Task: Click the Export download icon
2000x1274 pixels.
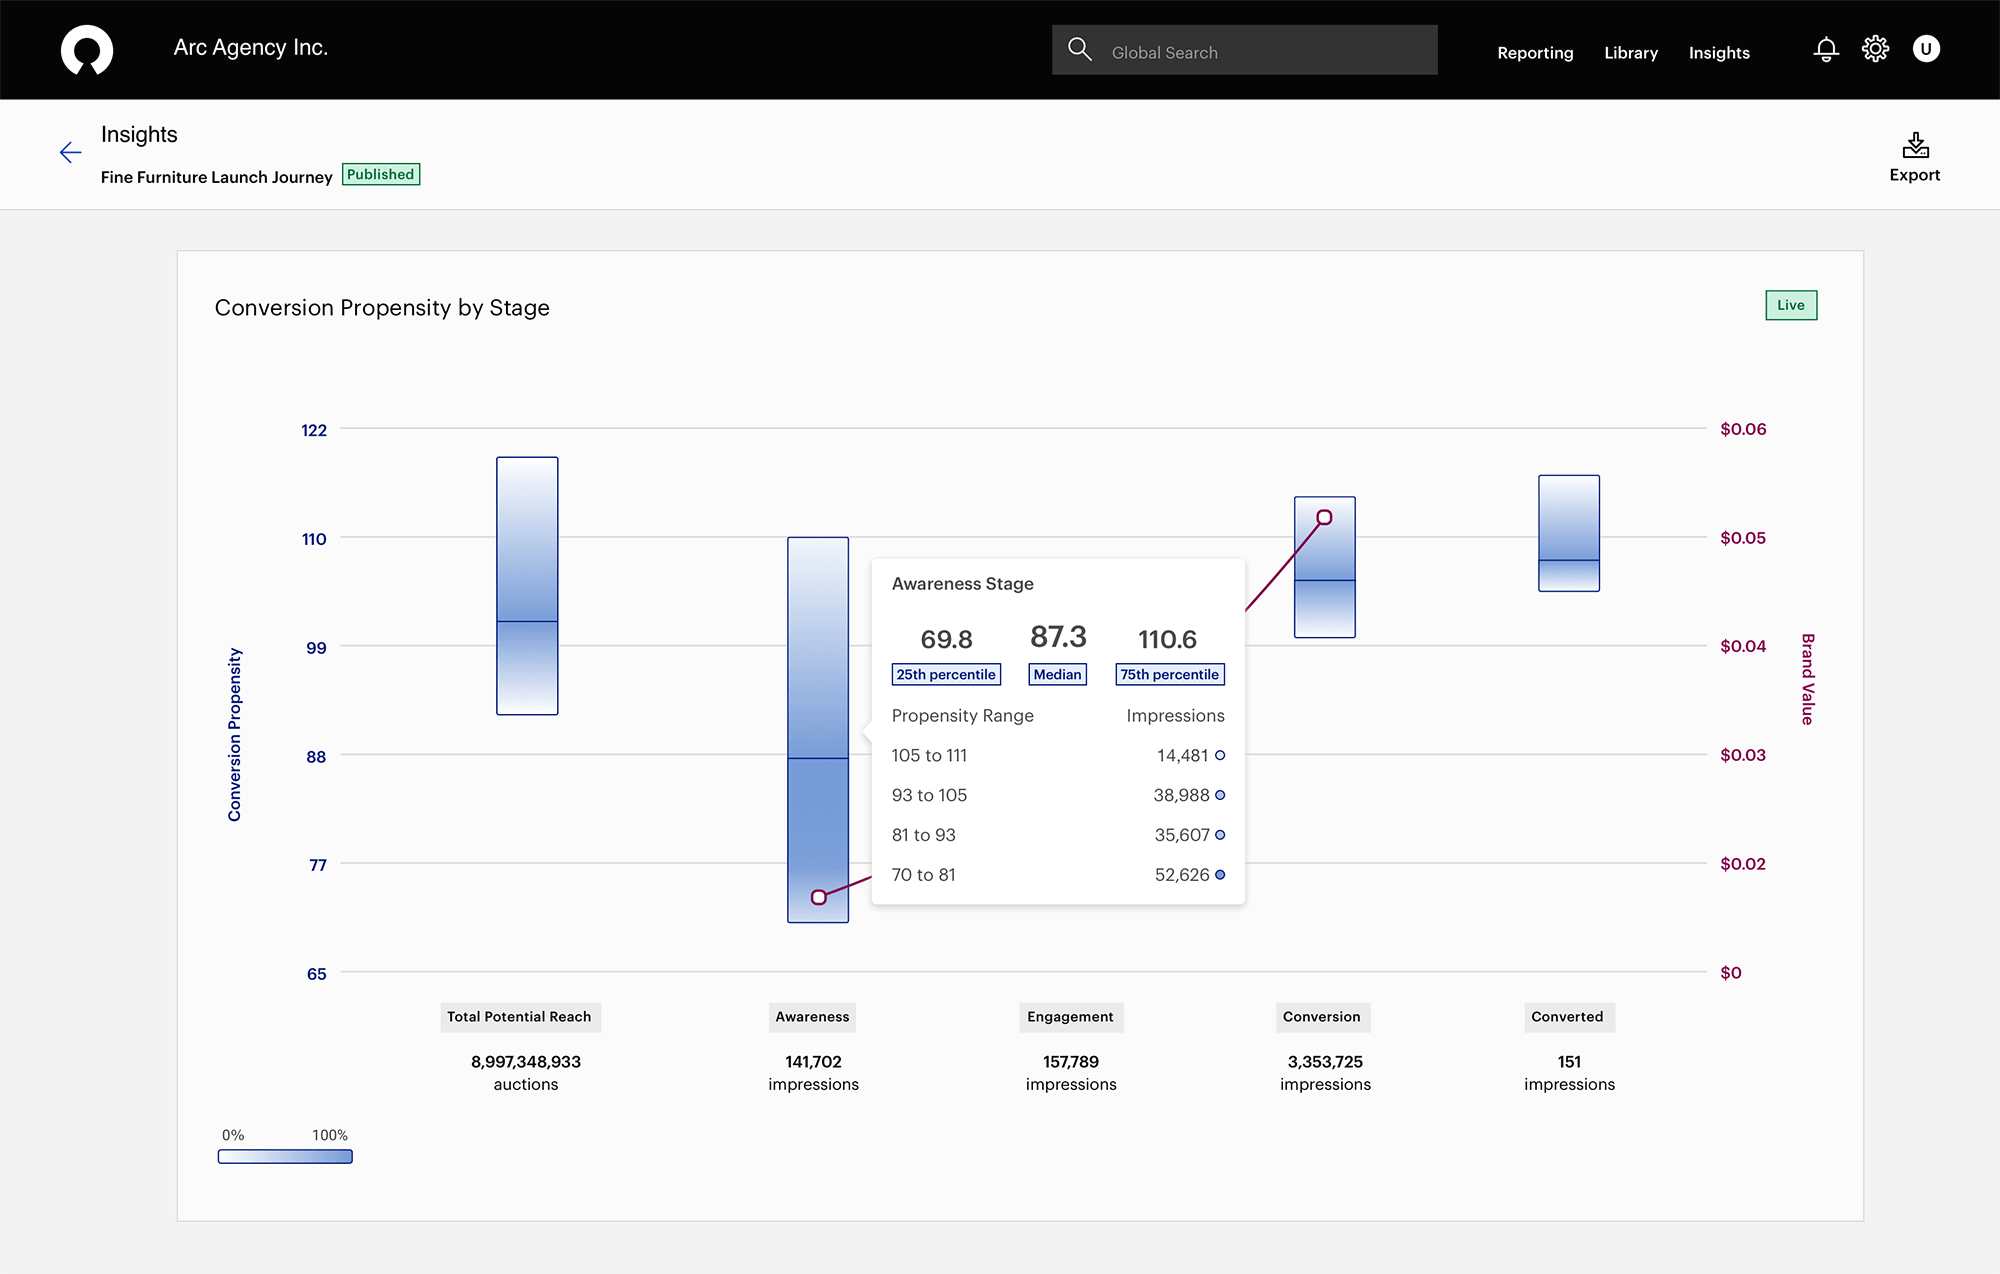Action: (1915, 146)
